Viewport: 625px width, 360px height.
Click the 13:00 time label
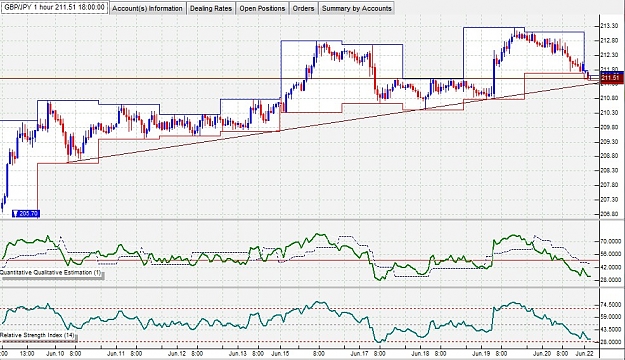pos(28,354)
